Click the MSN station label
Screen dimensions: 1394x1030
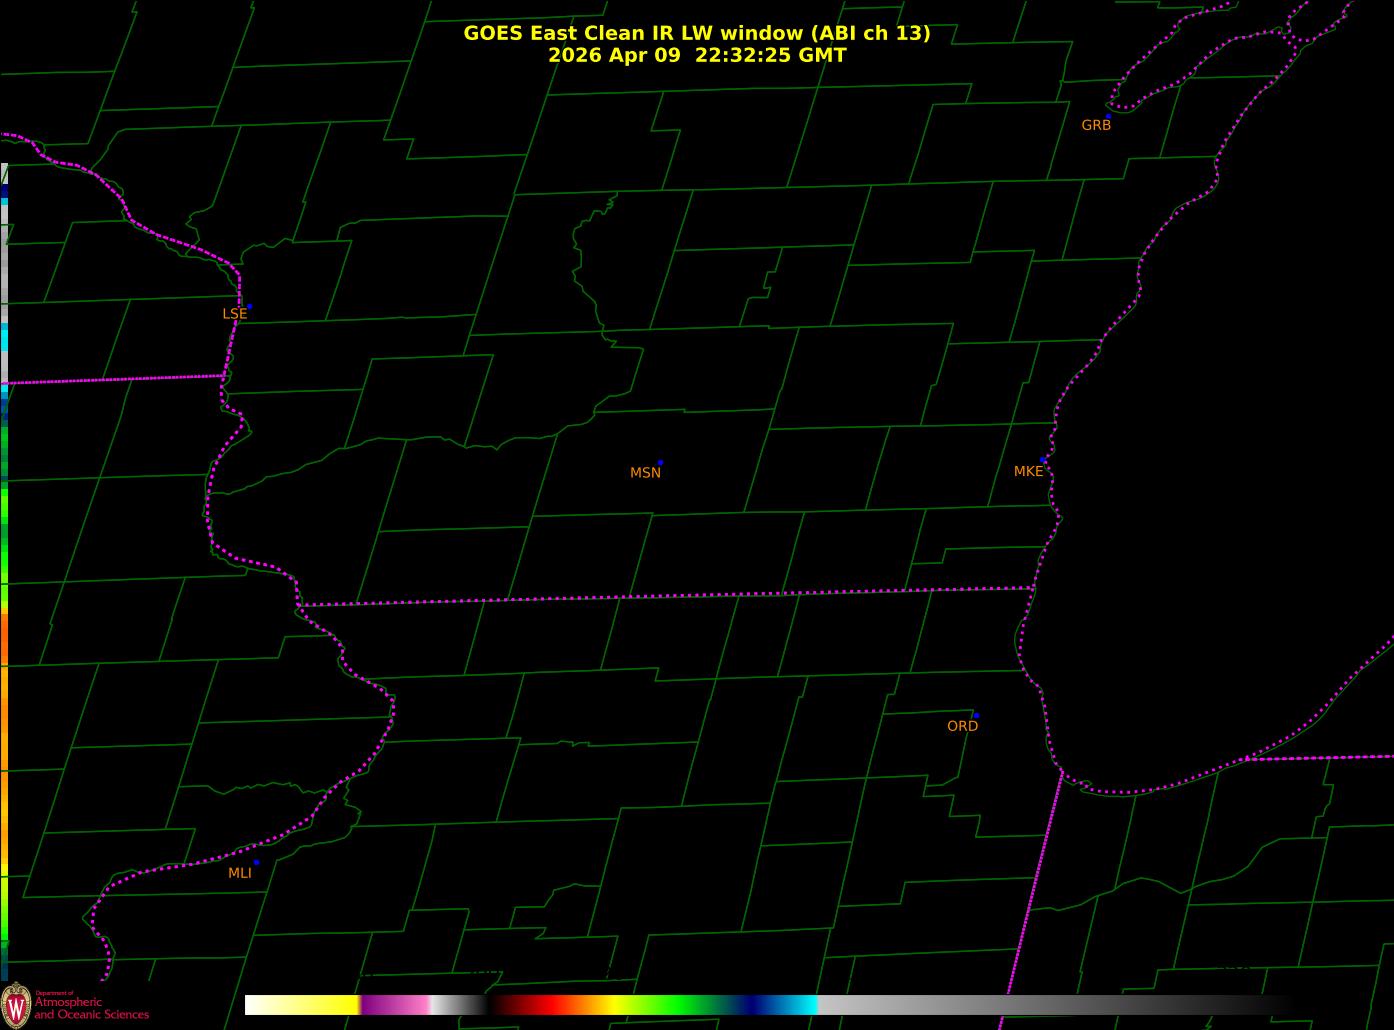(x=645, y=473)
